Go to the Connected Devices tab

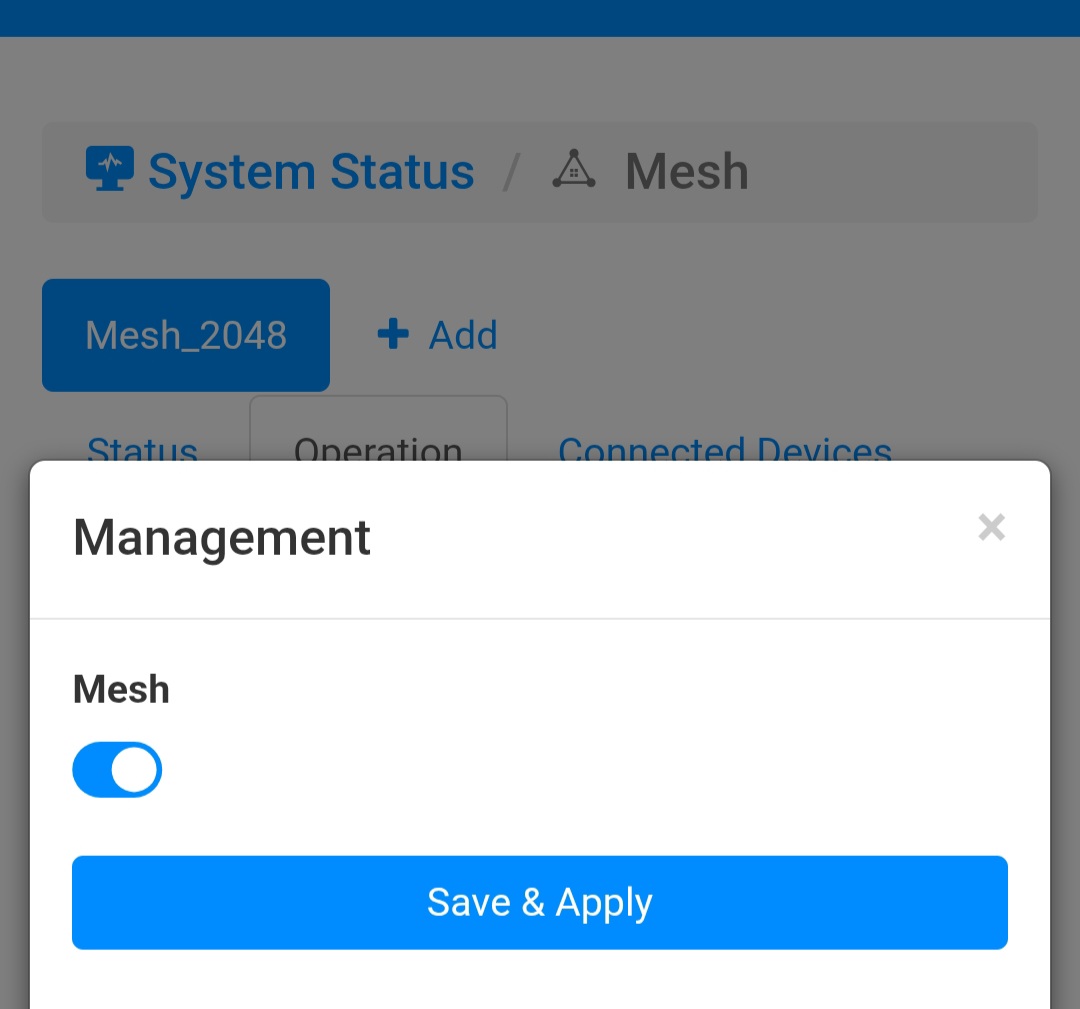(x=724, y=447)
